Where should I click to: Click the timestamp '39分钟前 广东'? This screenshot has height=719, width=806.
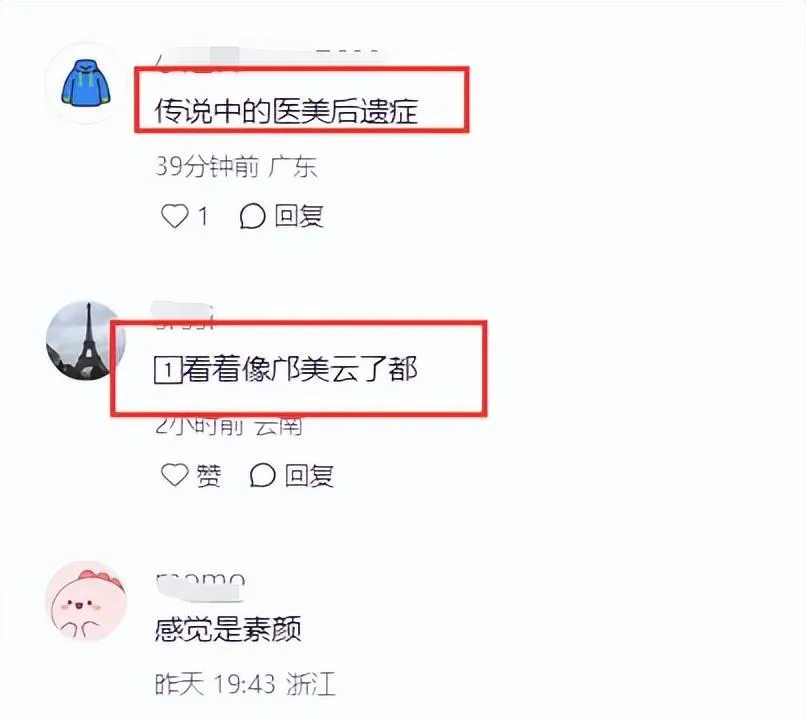[x=236, y=167]
